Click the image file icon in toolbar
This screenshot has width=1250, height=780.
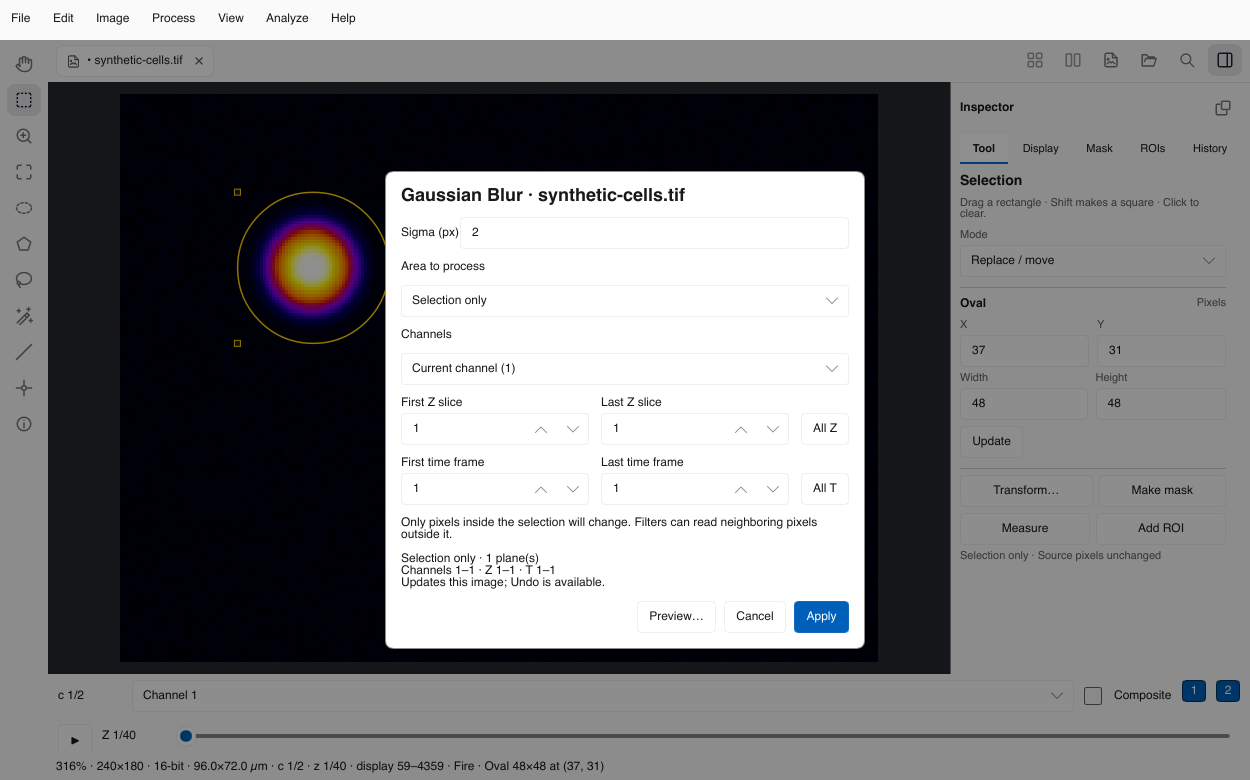(x=1111, y=60)
